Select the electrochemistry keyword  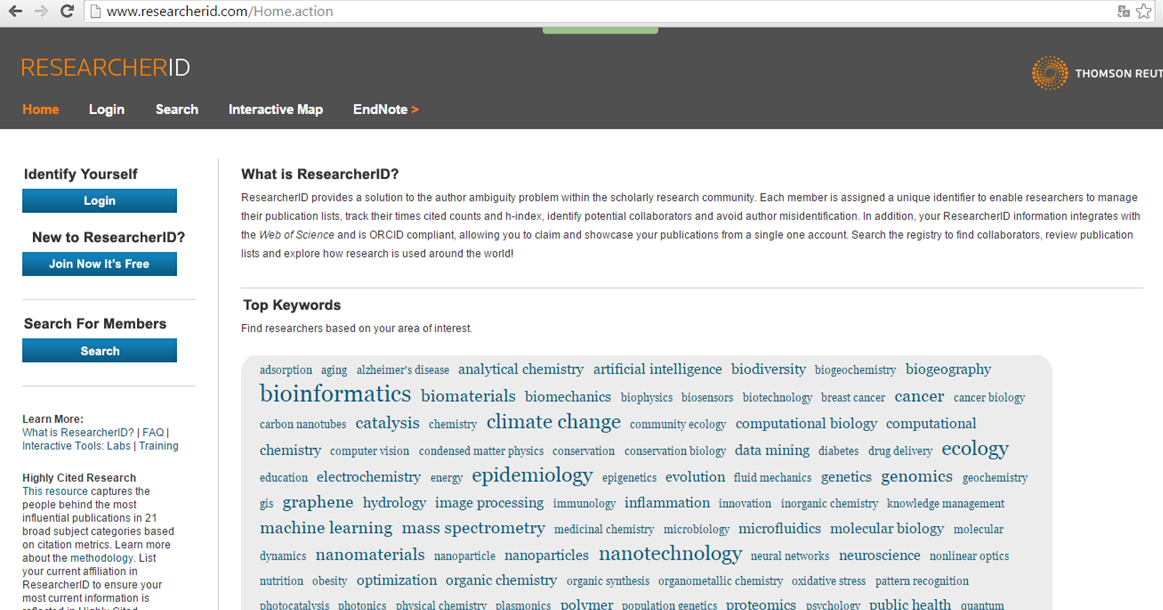click(x=369, y=476)
